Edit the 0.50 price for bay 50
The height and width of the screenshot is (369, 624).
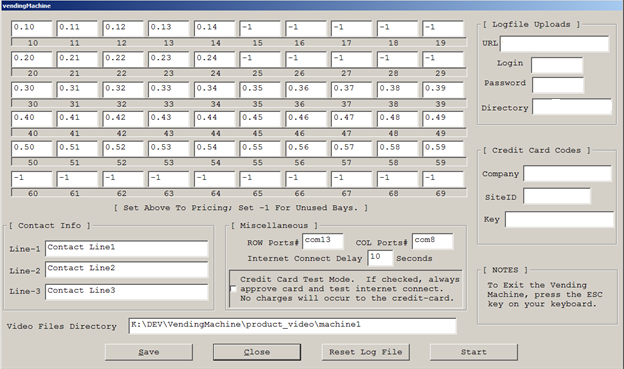(31, 148)
